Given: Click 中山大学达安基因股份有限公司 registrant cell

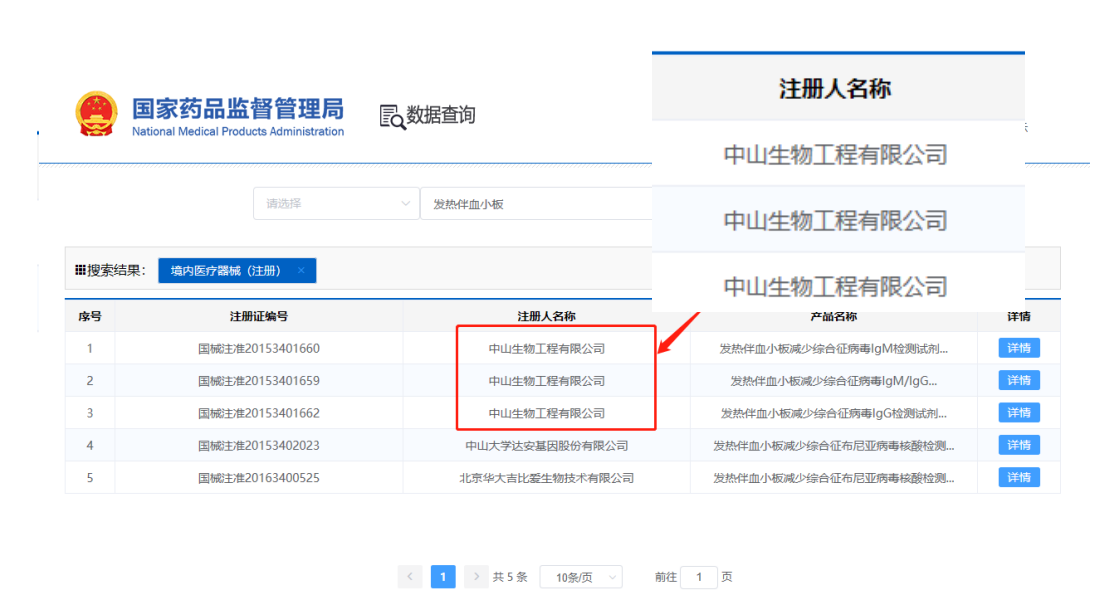Looking at the screenshot, I should pos(546,446).
